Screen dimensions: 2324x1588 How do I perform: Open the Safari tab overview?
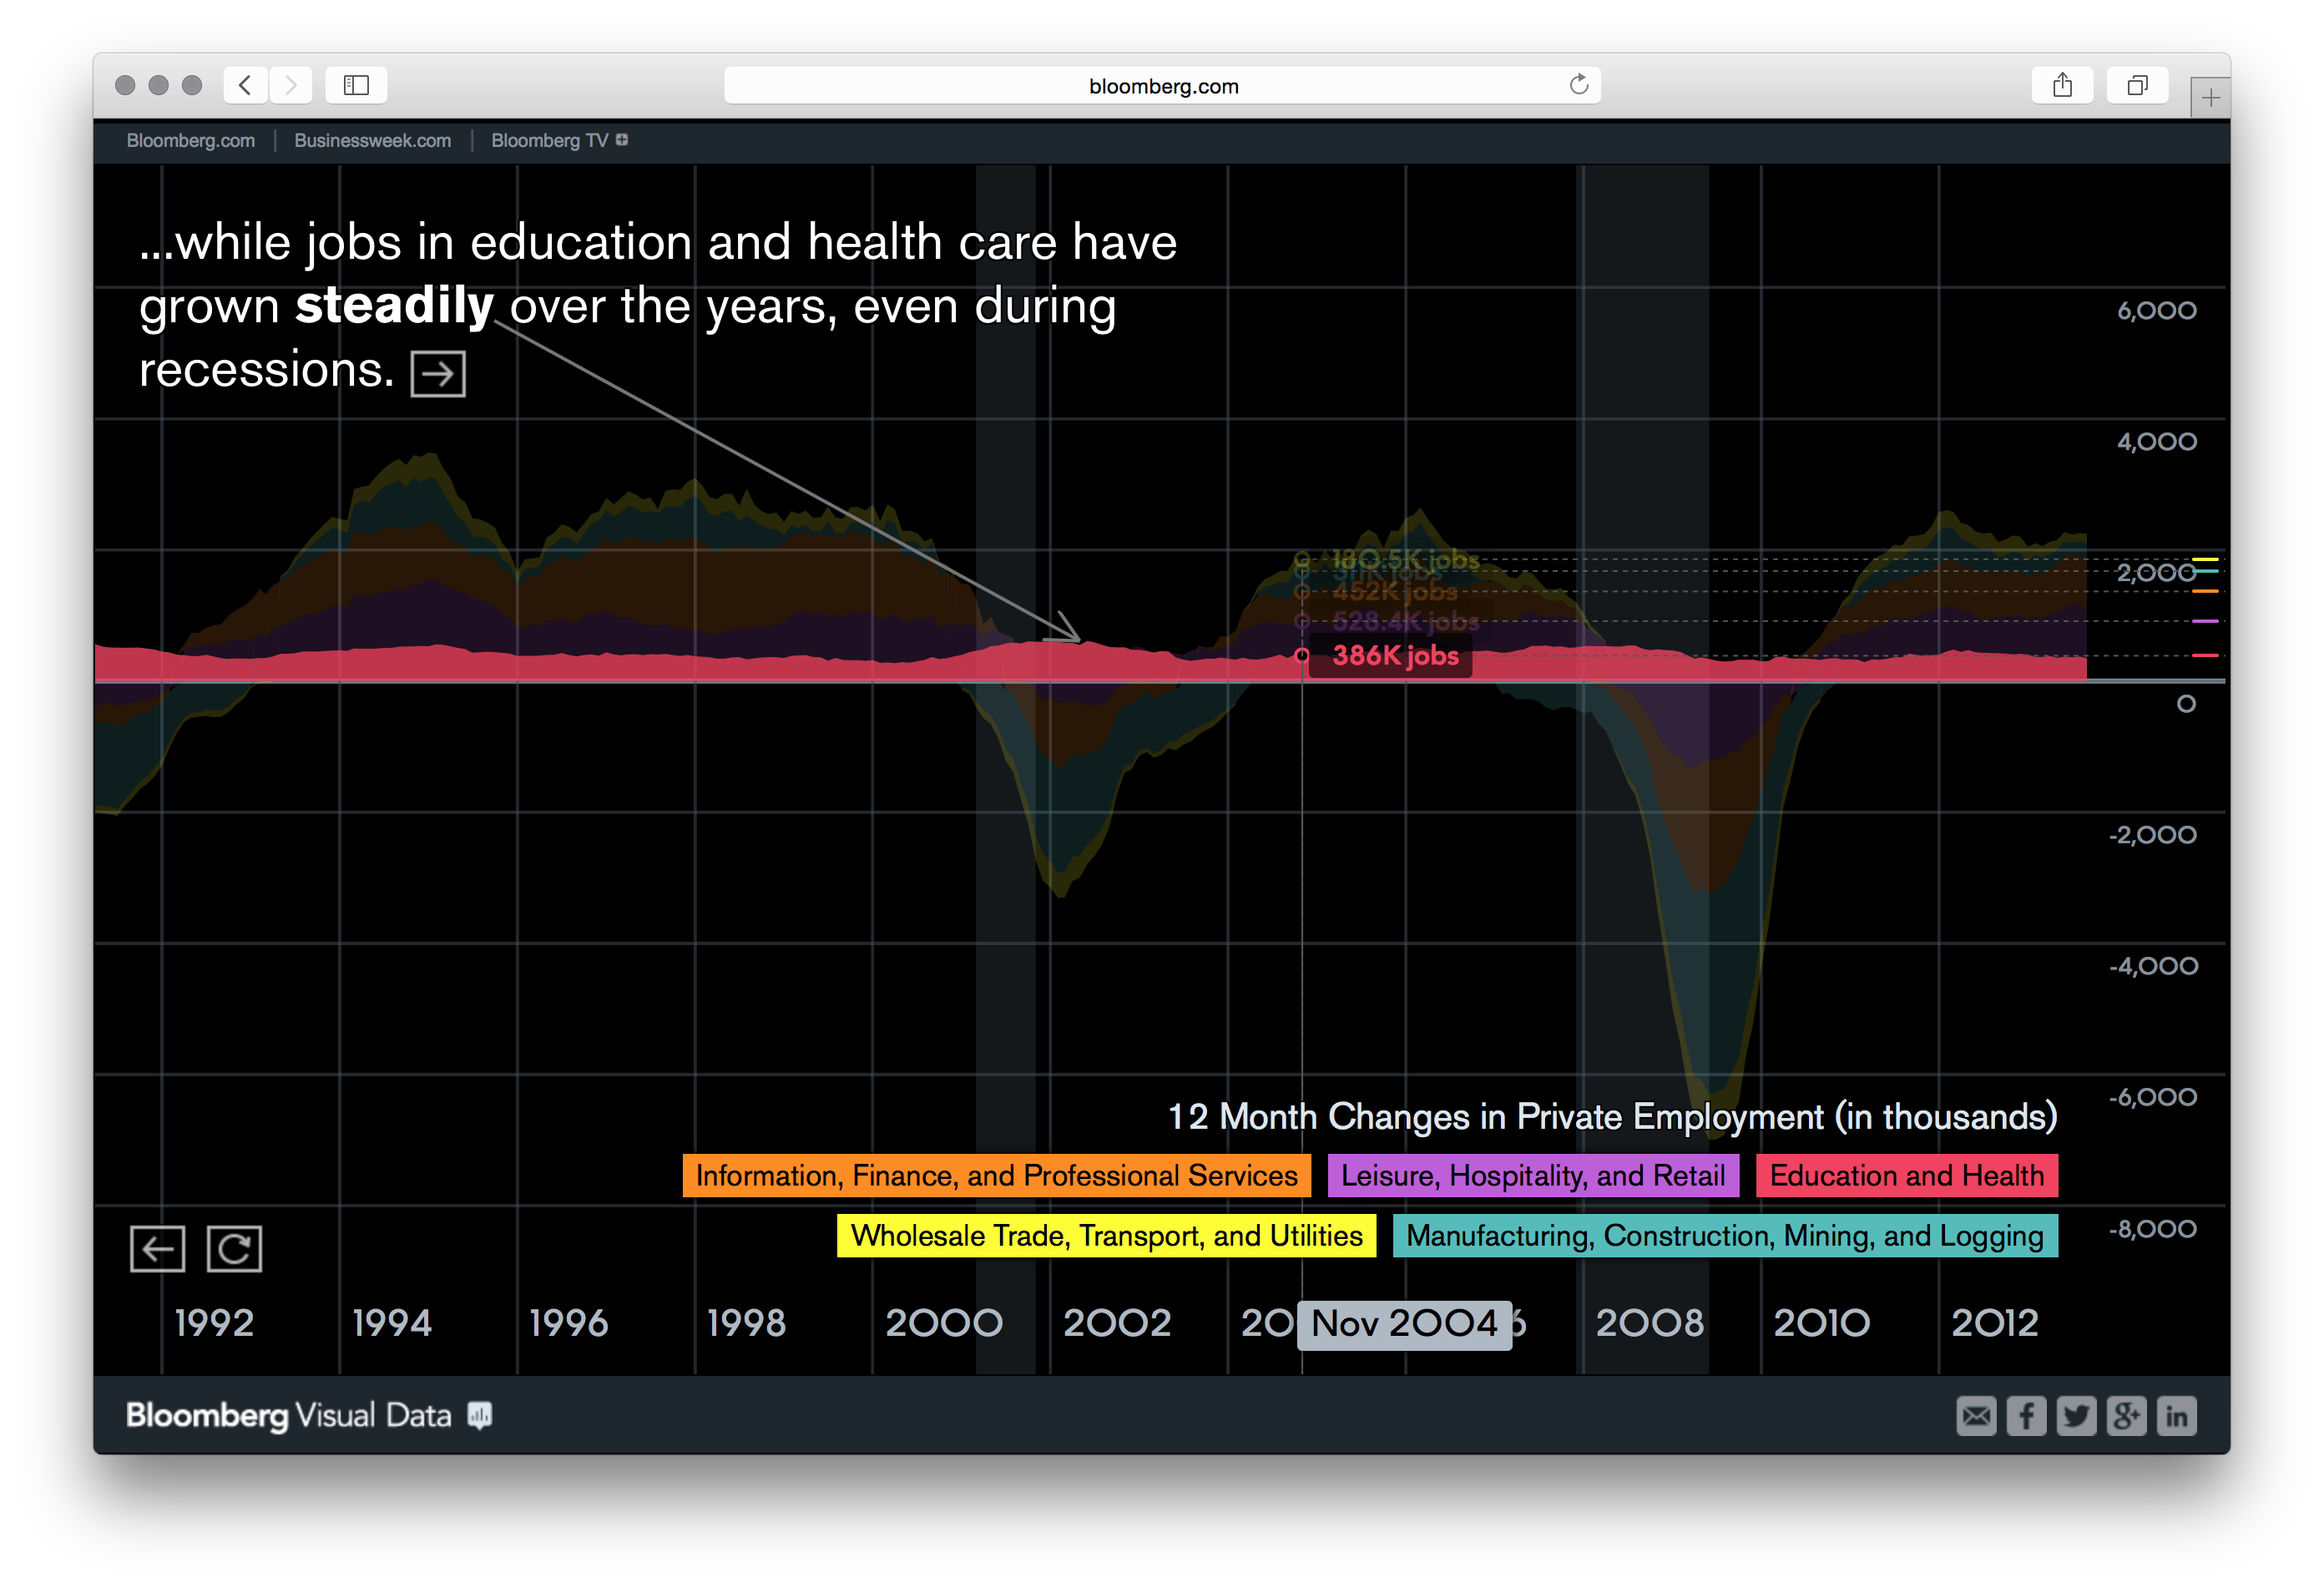click(2137, 85)
